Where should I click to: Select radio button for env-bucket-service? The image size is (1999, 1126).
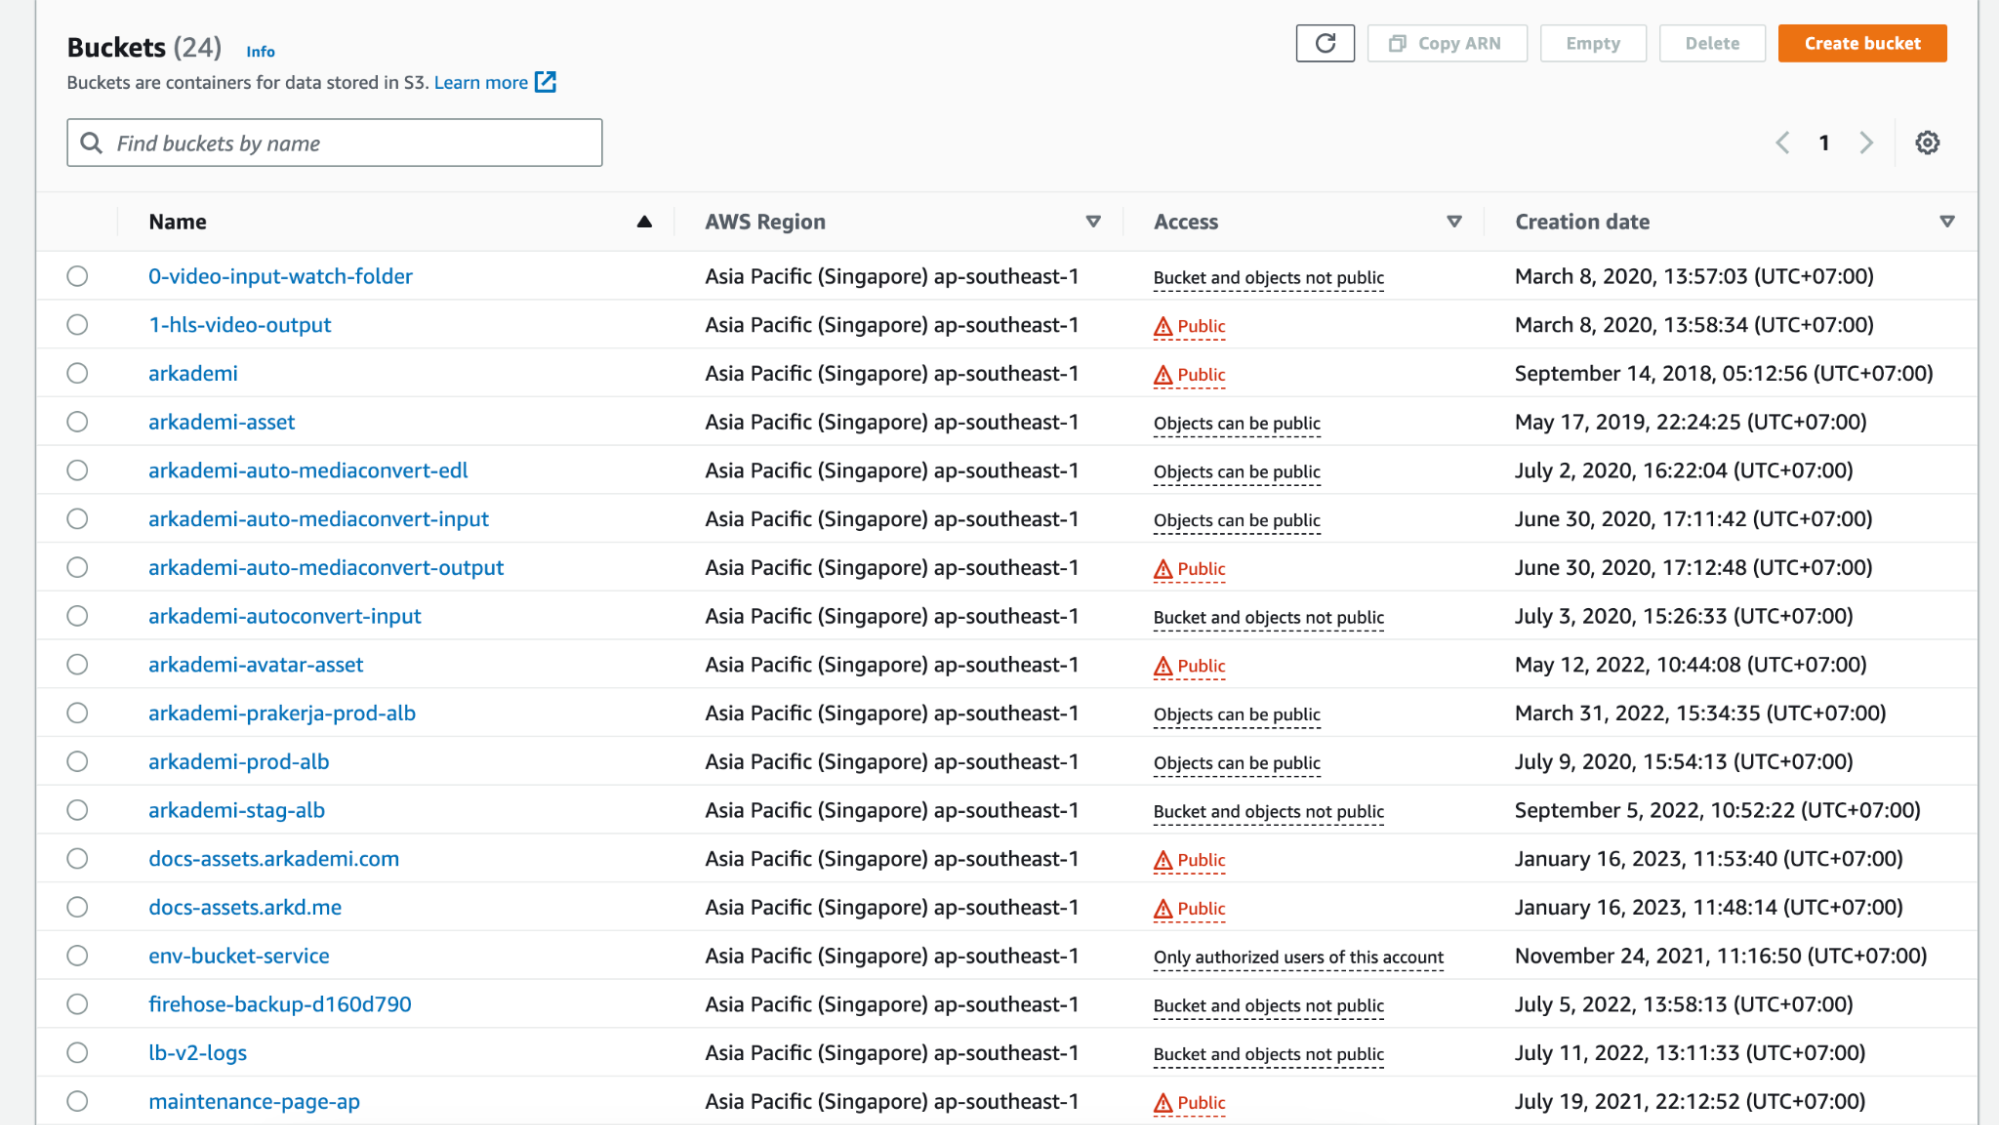[77, 955]
